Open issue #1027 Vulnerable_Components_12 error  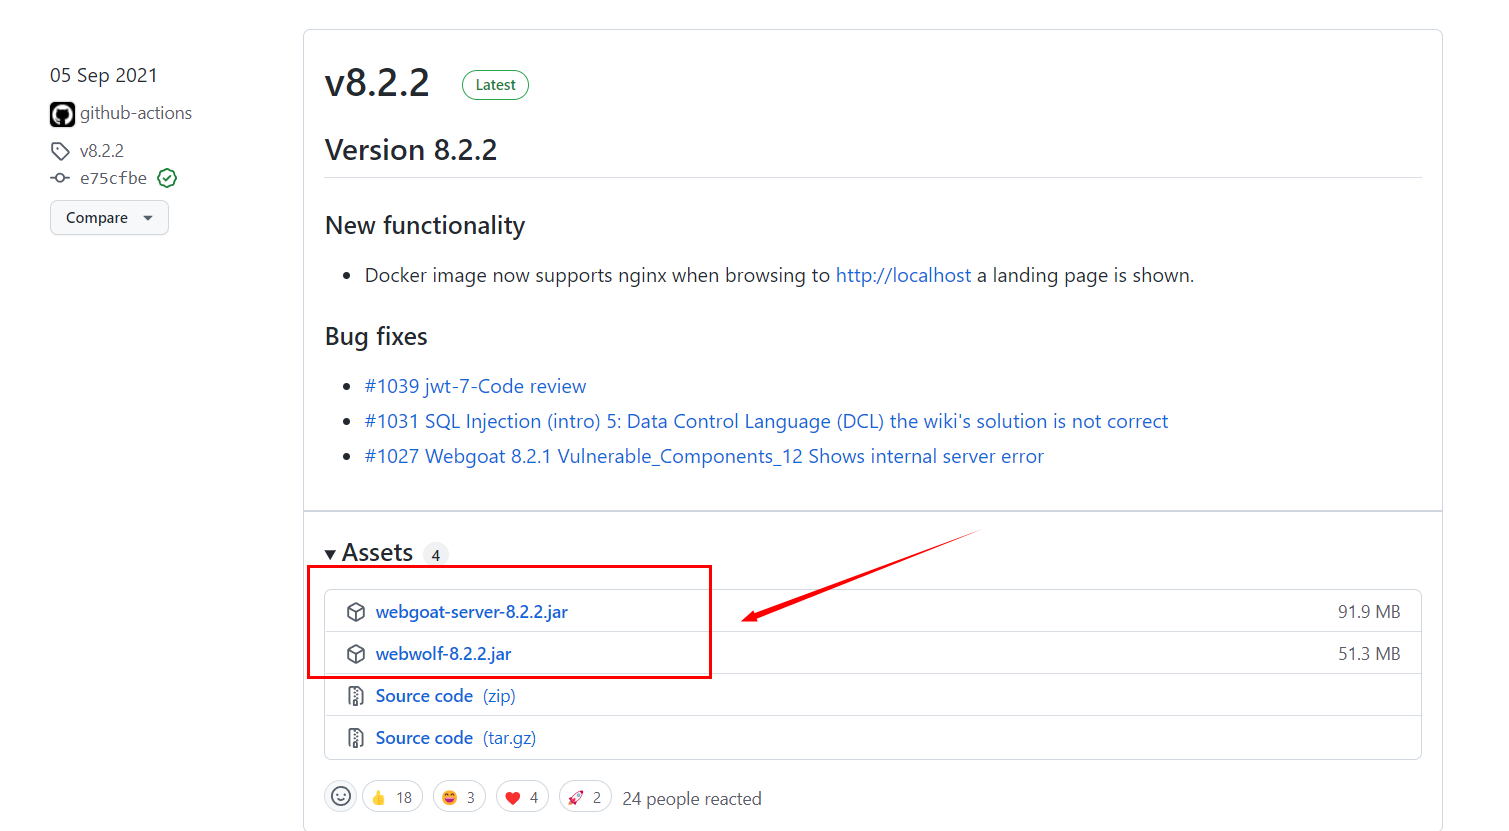click(704, 456)
